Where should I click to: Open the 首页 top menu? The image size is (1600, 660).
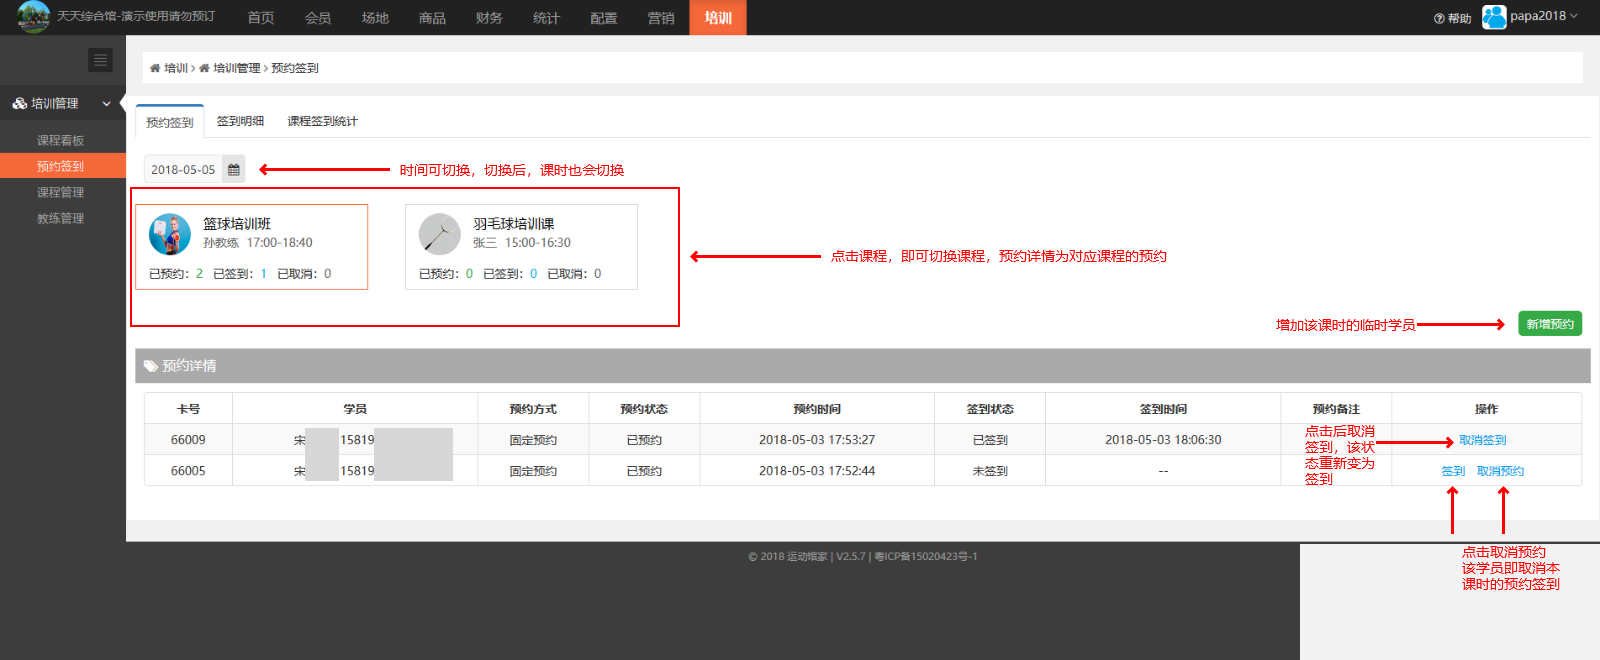tap(261, 18)
